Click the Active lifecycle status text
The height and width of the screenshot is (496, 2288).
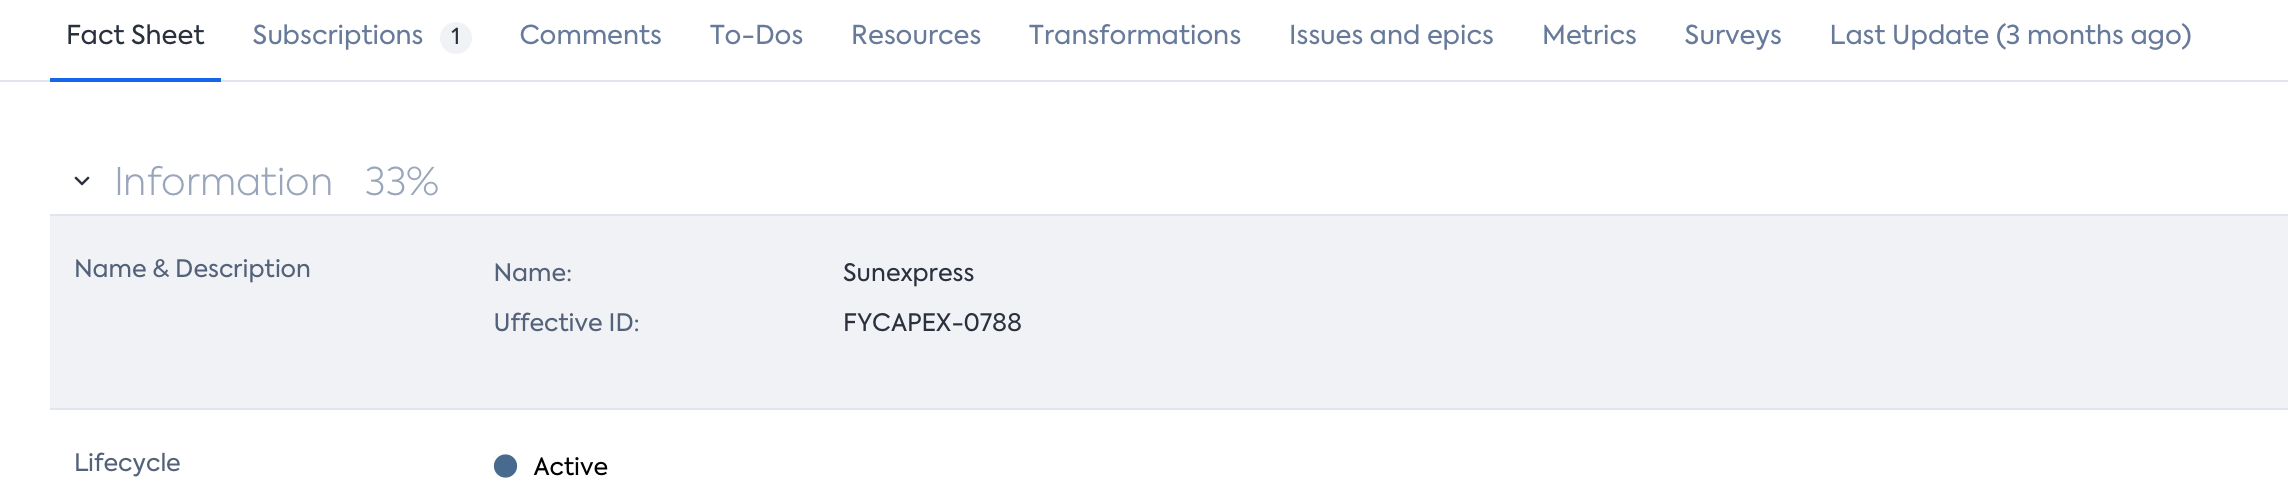pos(570,466)
